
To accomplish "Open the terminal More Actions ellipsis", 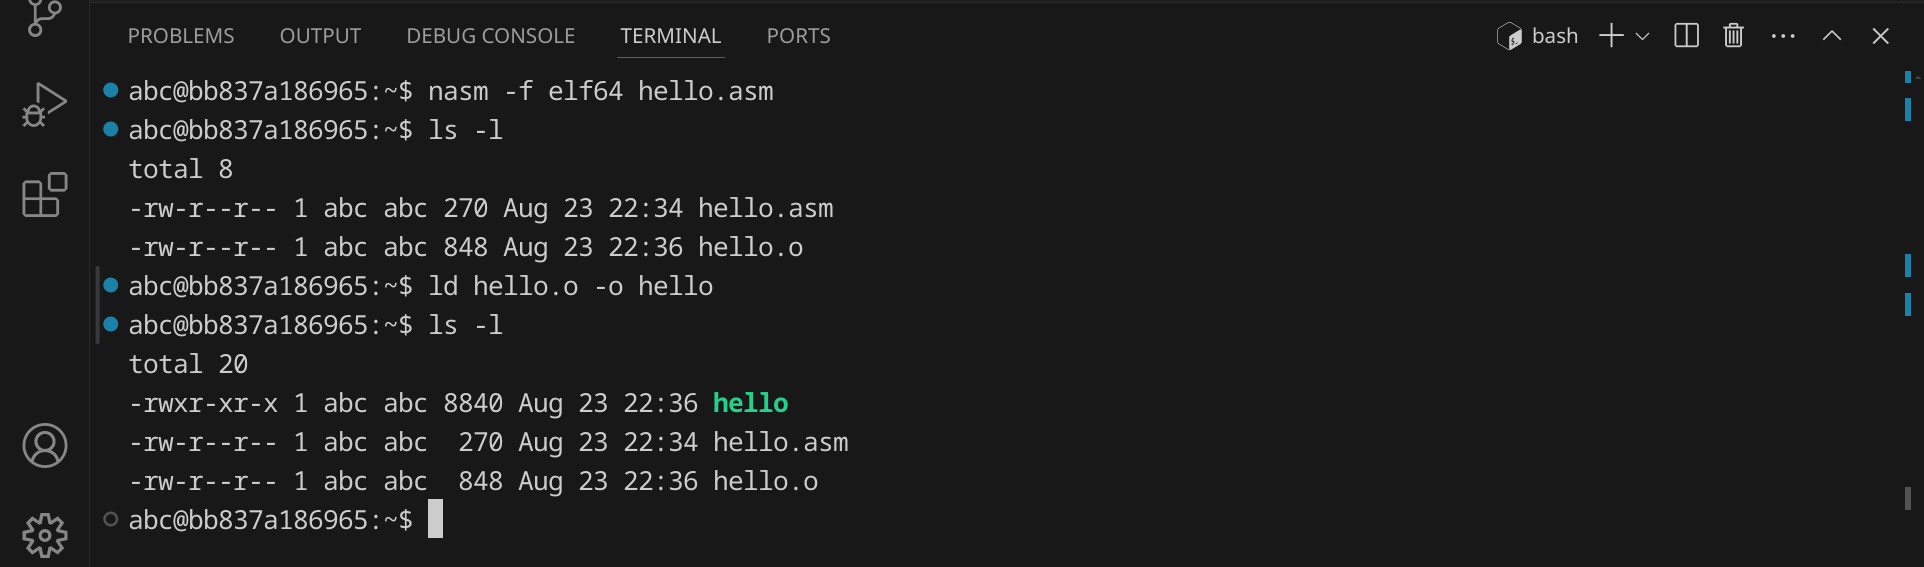I will (x=1783, y=36).
